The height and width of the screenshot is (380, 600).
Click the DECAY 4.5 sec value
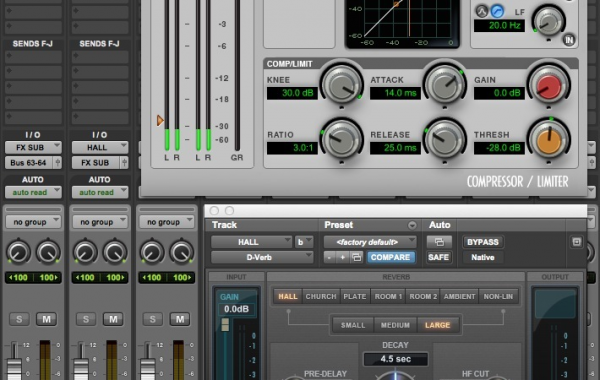396,359
